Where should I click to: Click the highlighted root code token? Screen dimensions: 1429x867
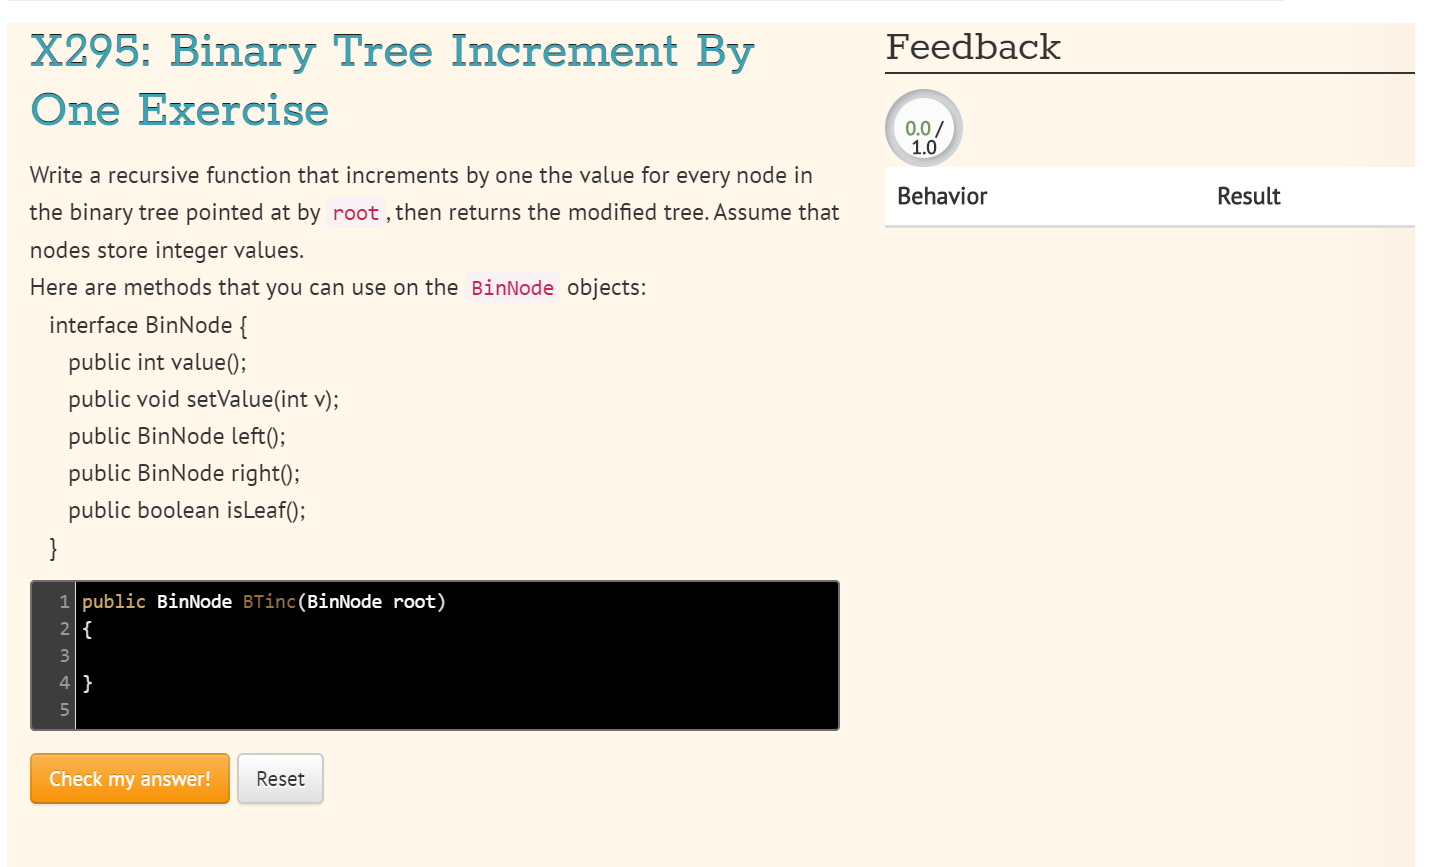click(355, 212)
